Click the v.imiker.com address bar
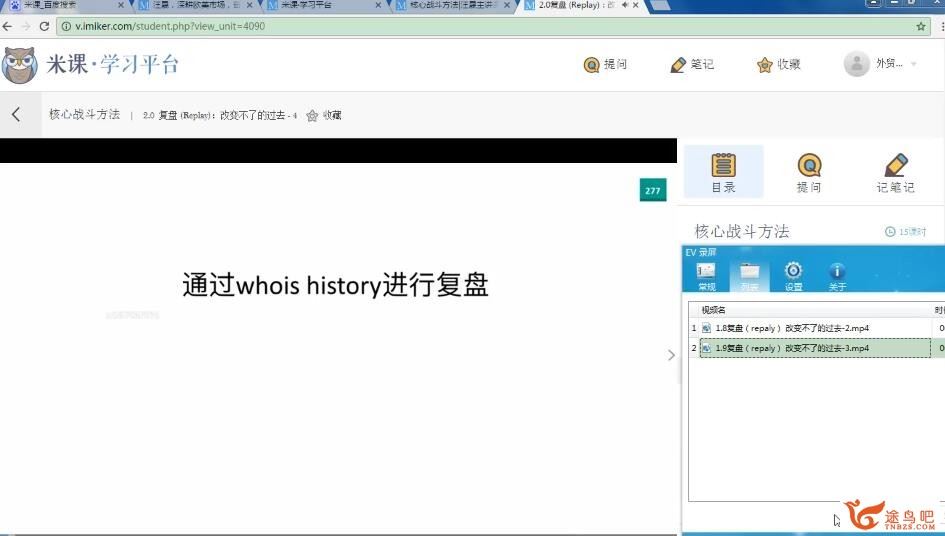Image resolution: width=945 pixels, height=536 pixels. tap(494, 27)
